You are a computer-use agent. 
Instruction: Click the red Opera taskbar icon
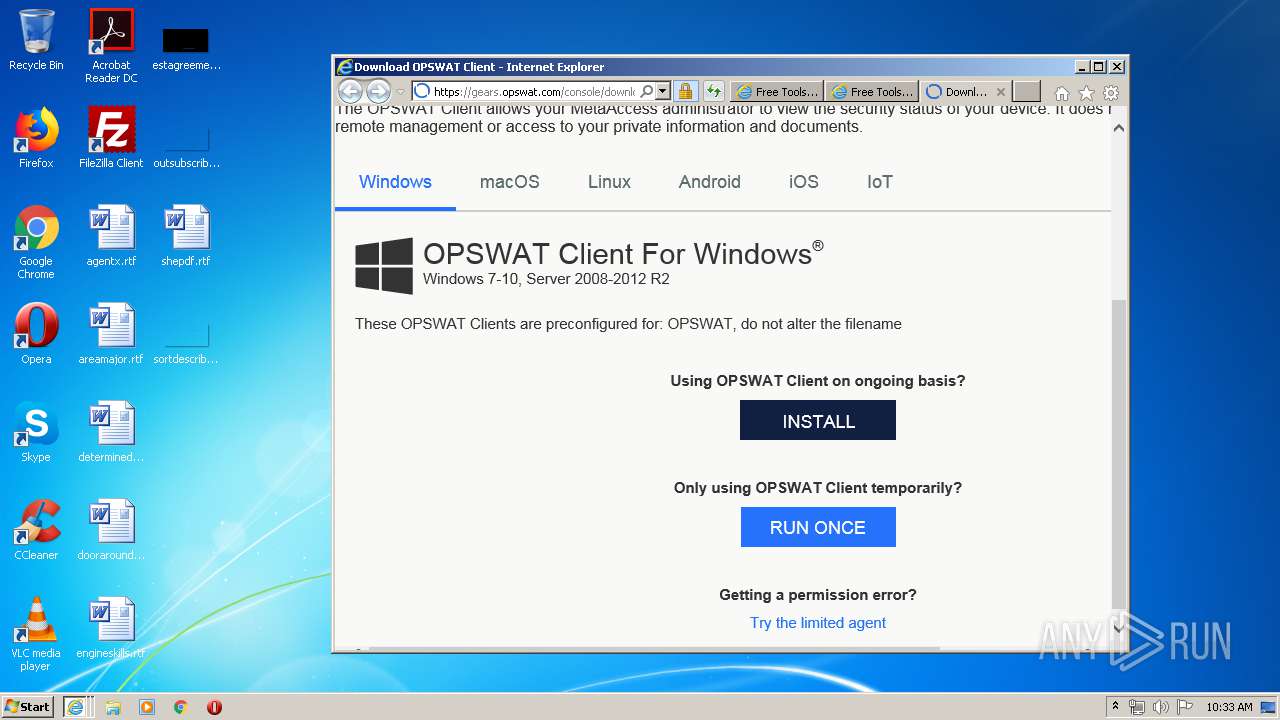(214, 707)
